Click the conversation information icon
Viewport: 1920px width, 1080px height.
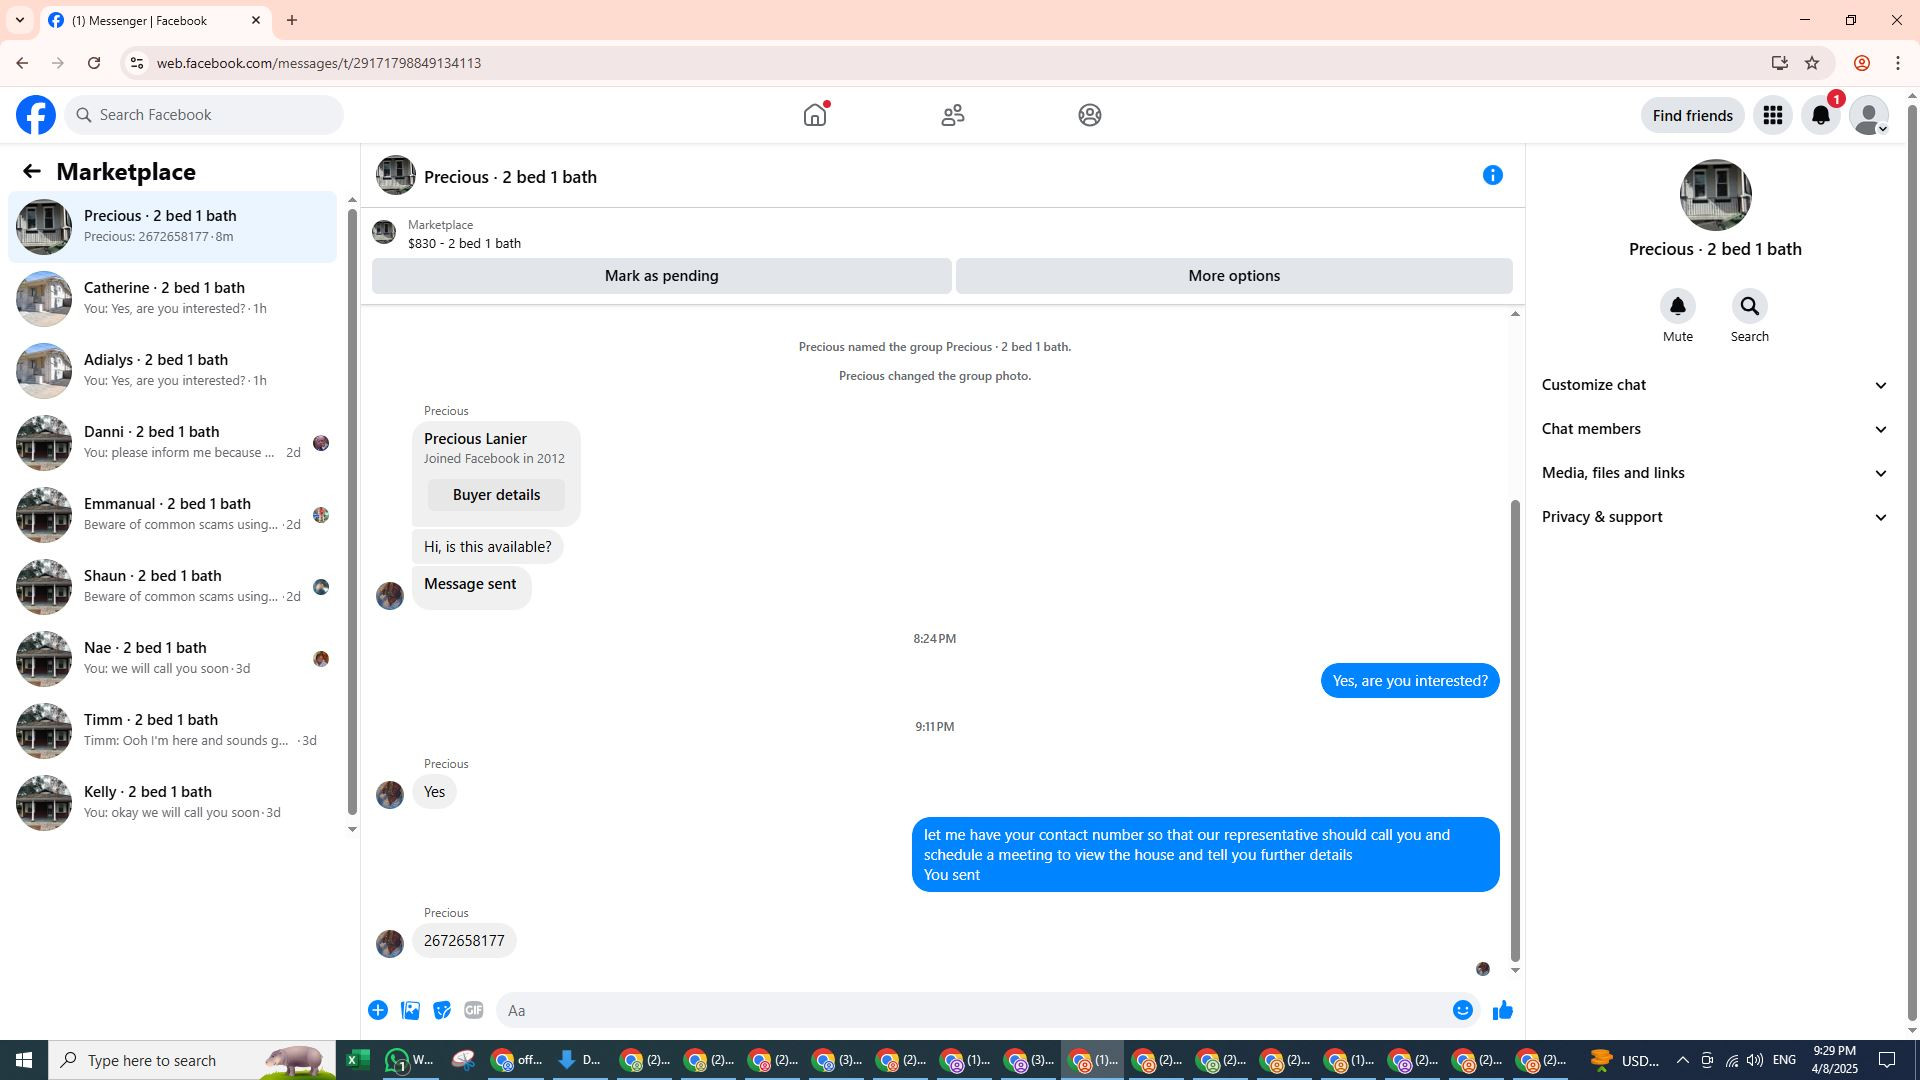(1492, 176)
